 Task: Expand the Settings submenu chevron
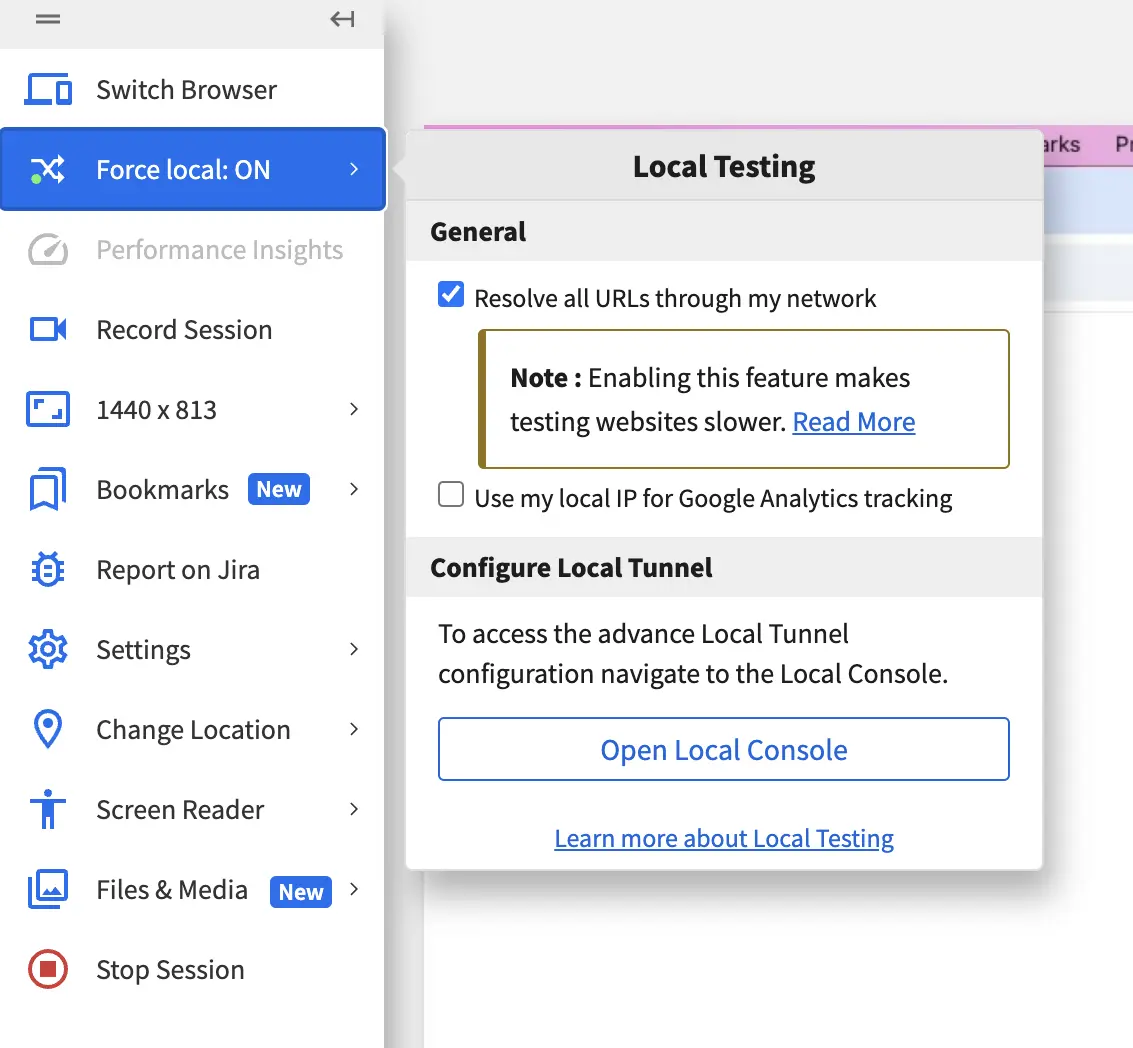click(354, 649)
